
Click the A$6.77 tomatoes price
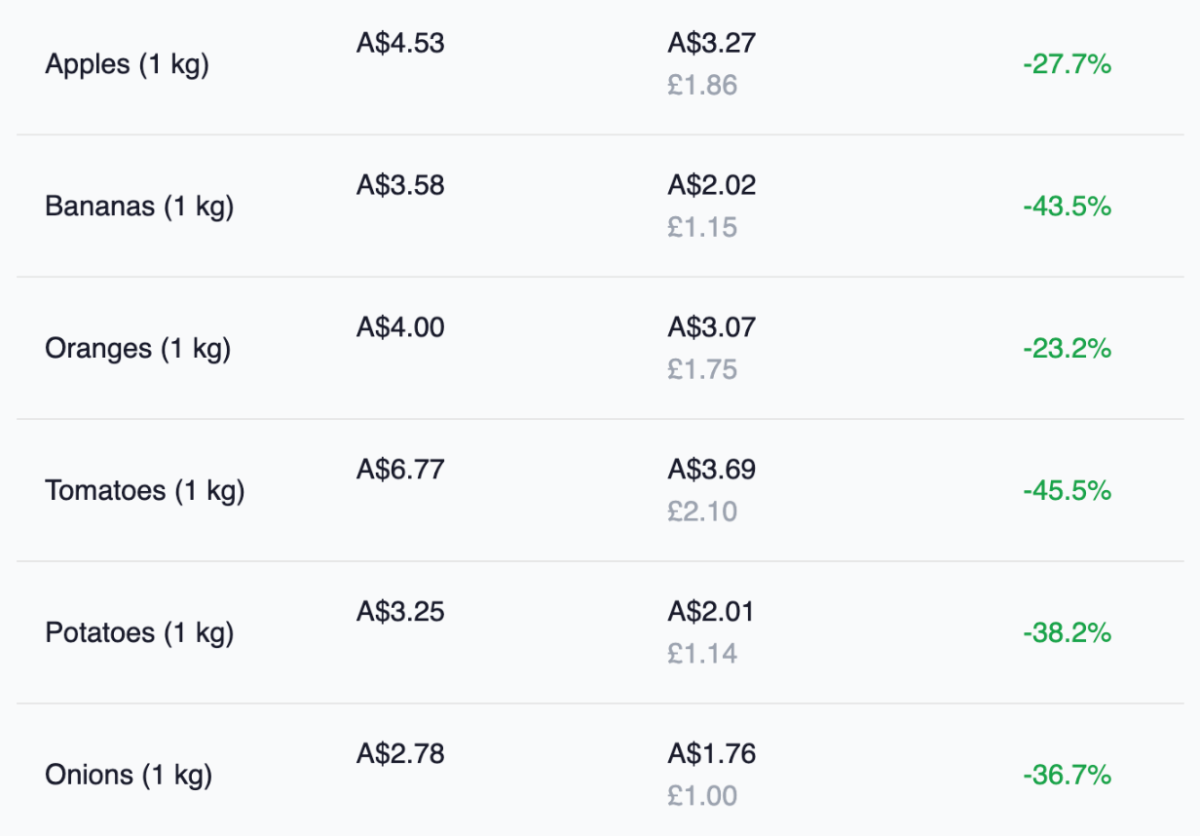point(400,469)
